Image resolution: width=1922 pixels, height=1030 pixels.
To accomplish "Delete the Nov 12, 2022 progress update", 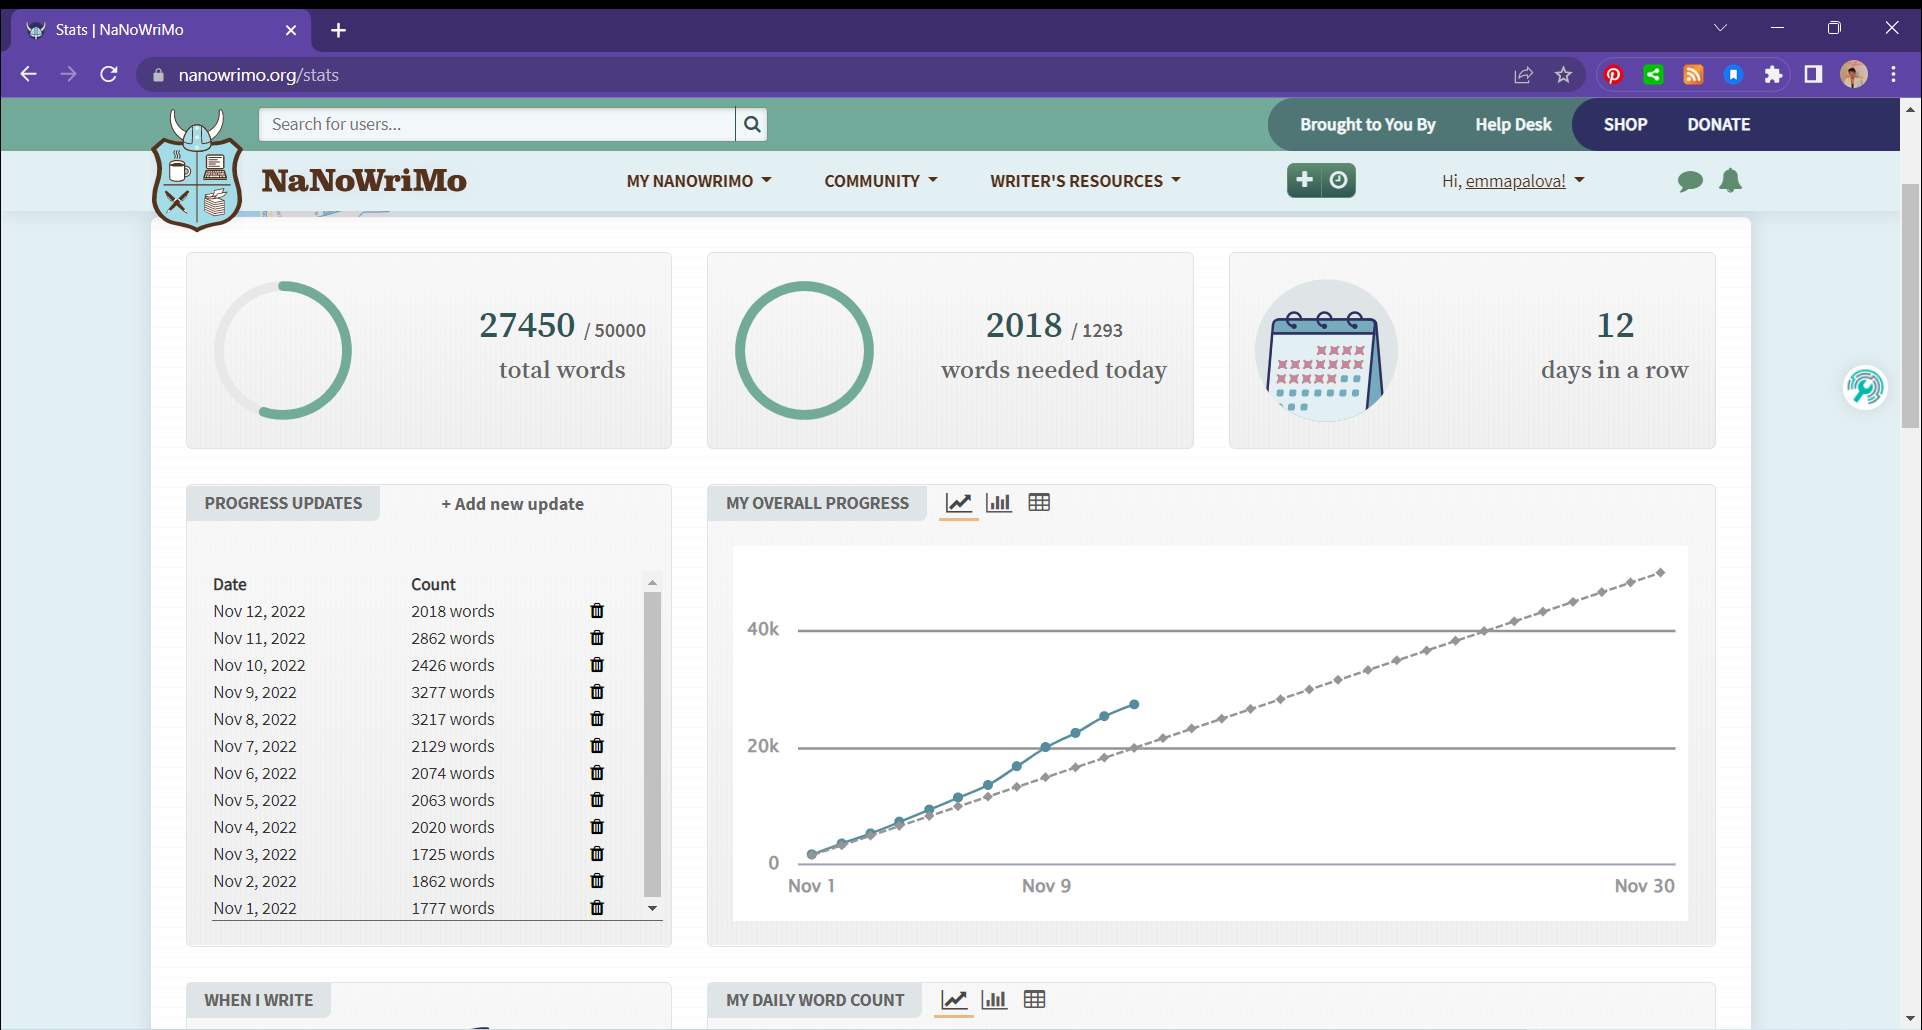I will click(x=597, y=611).
